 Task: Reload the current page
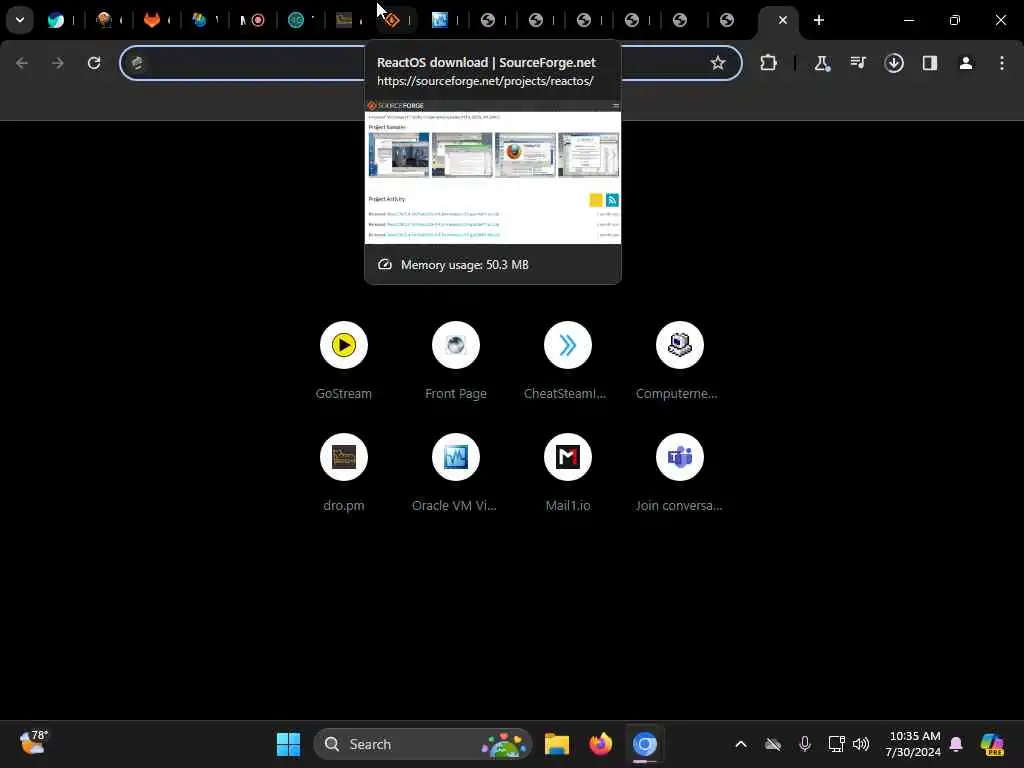94,63
